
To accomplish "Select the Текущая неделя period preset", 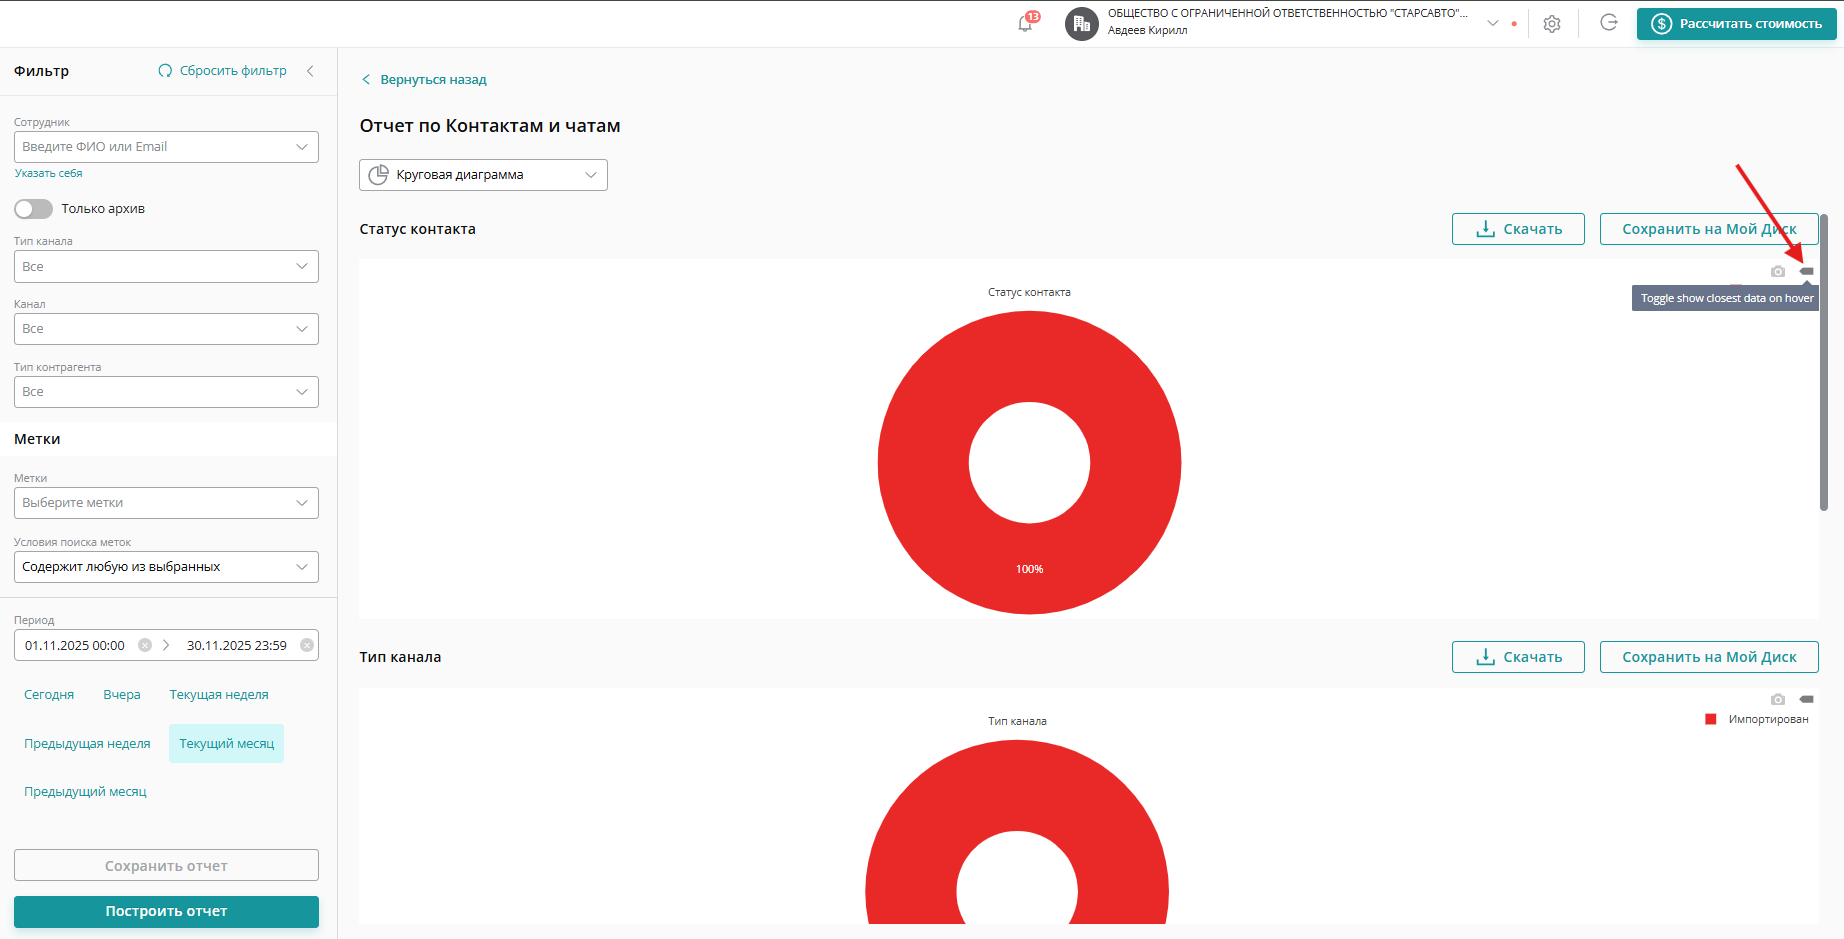I will [219, 695].
